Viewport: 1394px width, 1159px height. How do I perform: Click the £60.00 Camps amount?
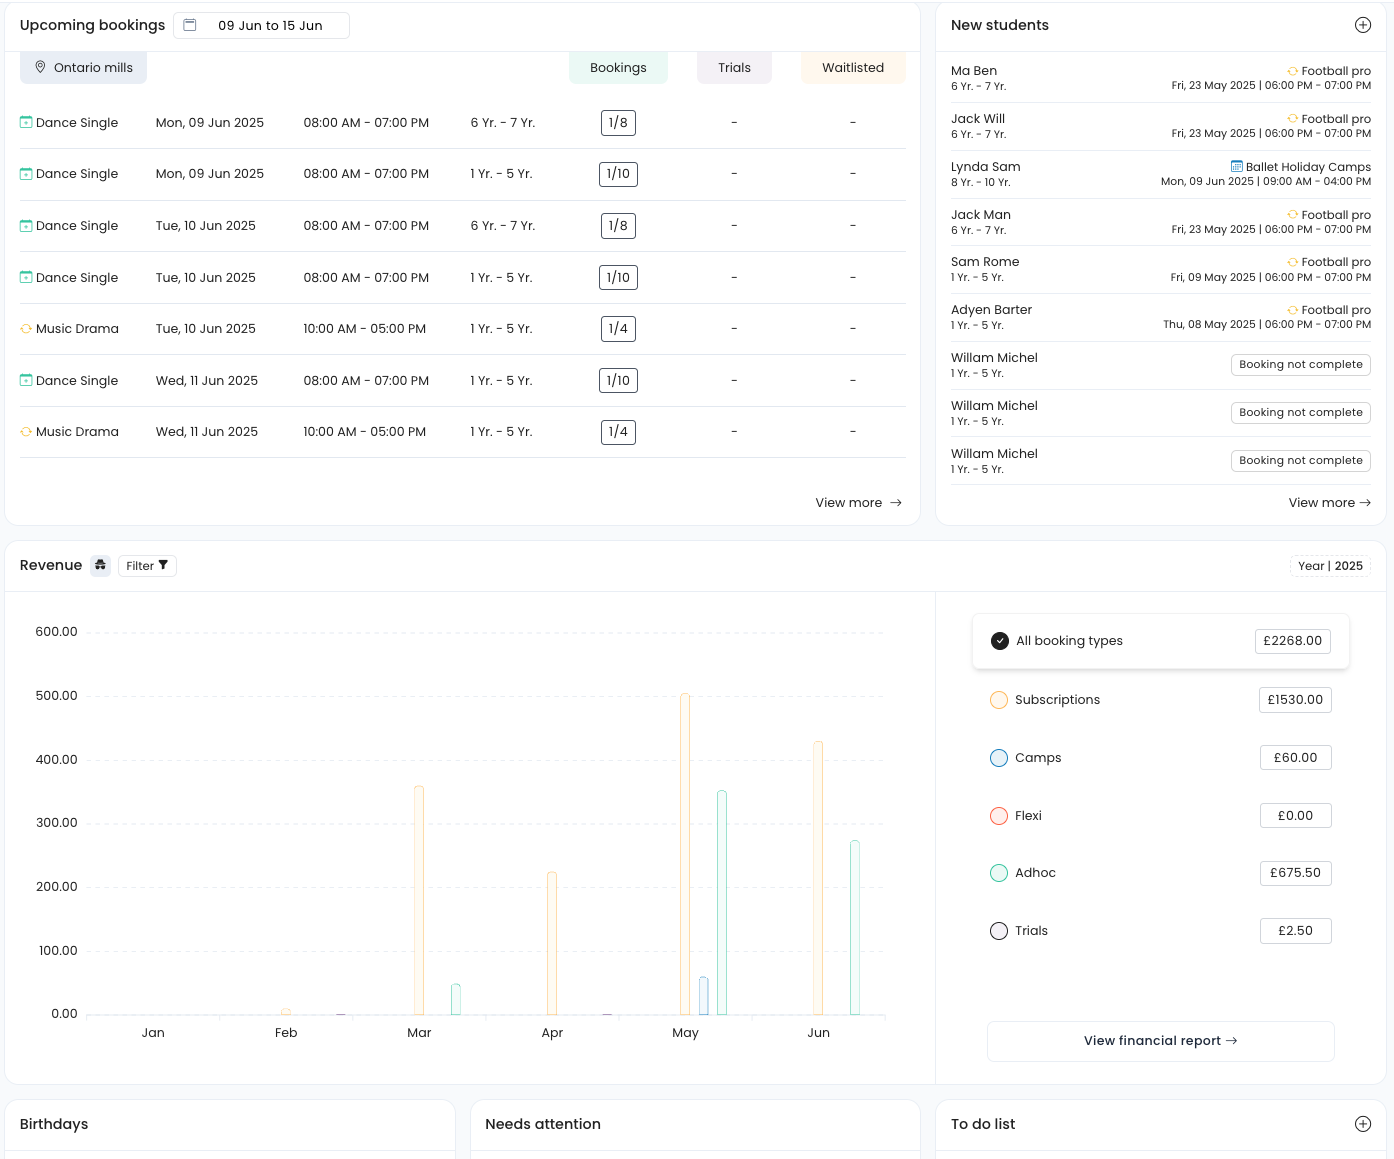tap(1295, 758)
